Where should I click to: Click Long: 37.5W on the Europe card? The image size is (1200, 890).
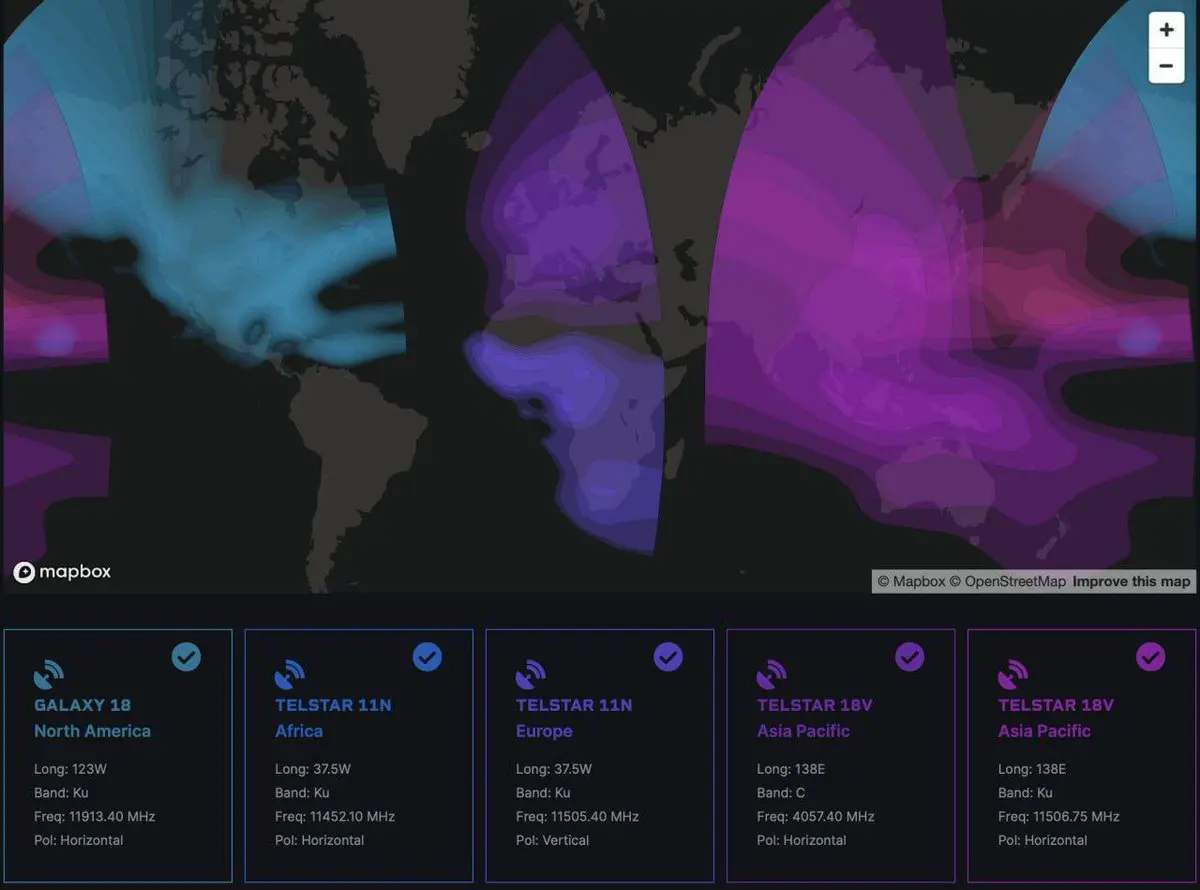click(554, 769)
